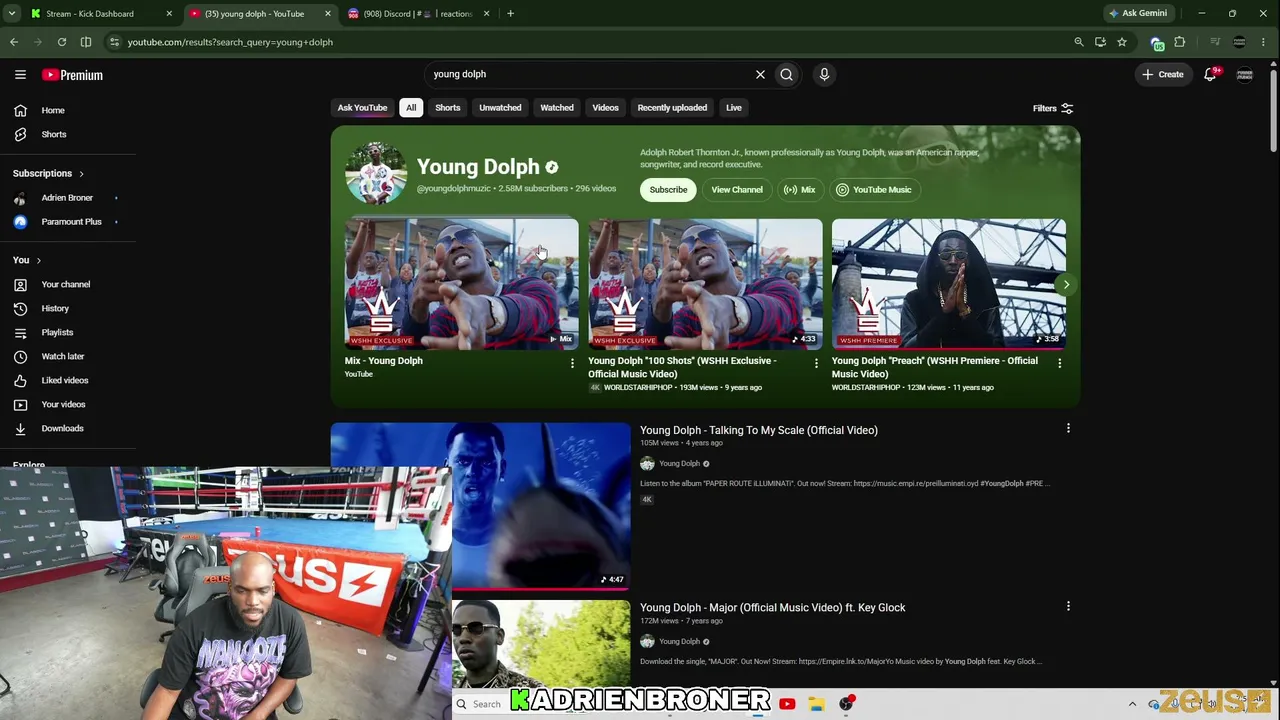Open a new browser tab
1280x720 pixels.
pos(510,14)
